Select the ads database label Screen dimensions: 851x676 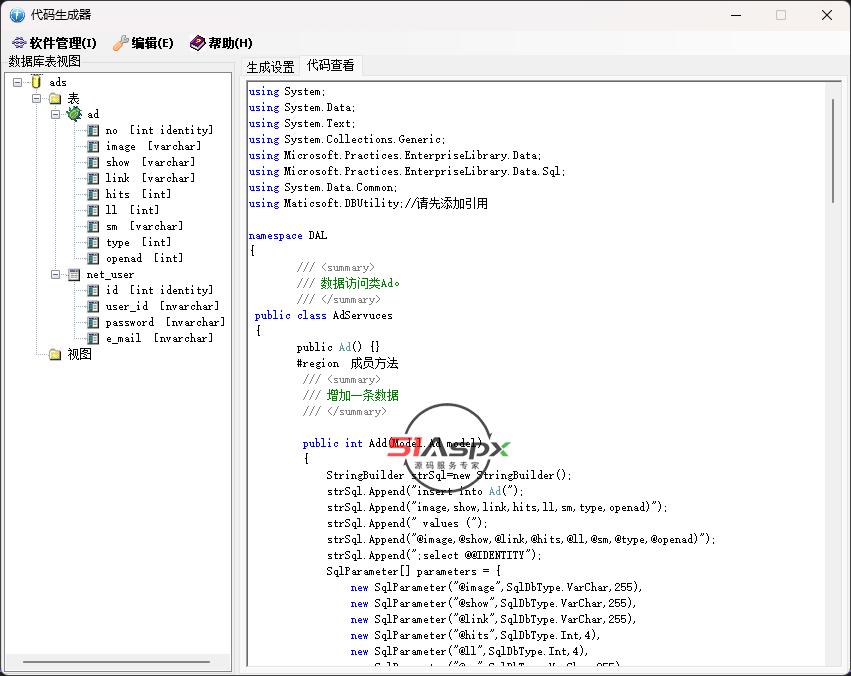pos(58,82)
